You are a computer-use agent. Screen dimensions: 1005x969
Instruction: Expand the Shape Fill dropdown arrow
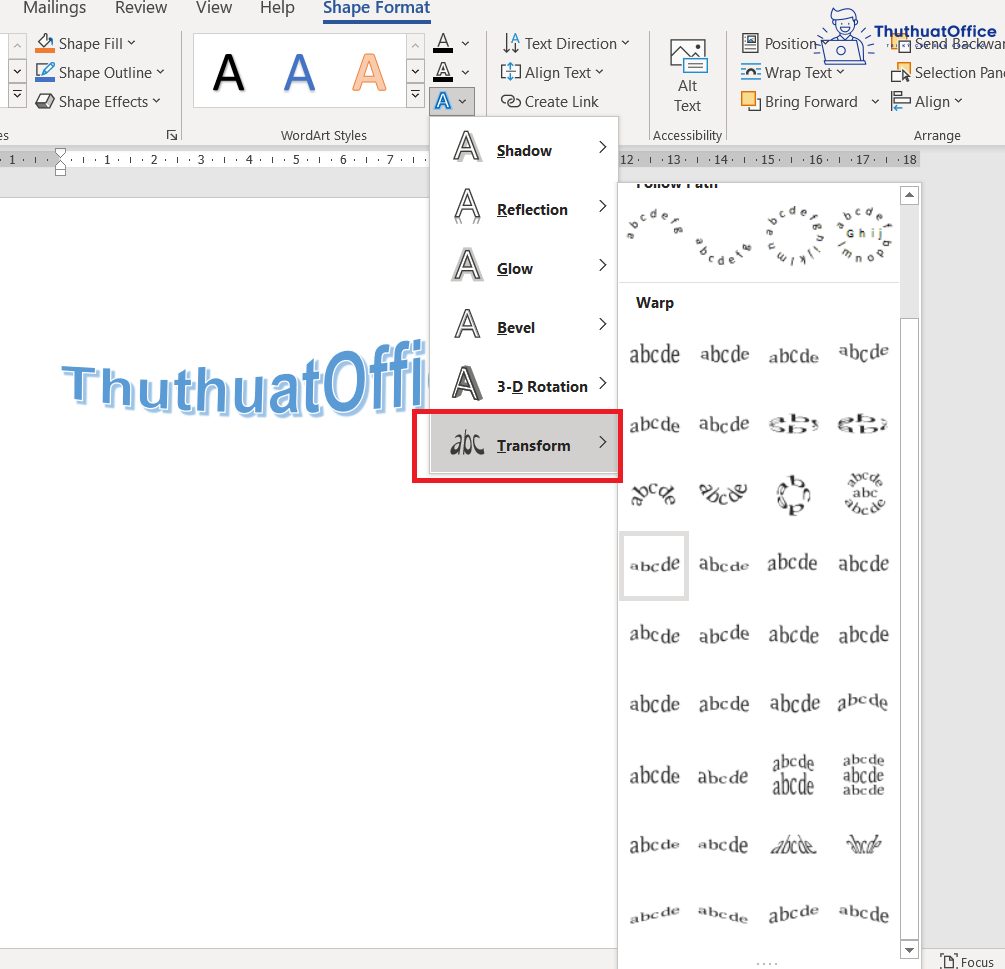pos(131,43)
